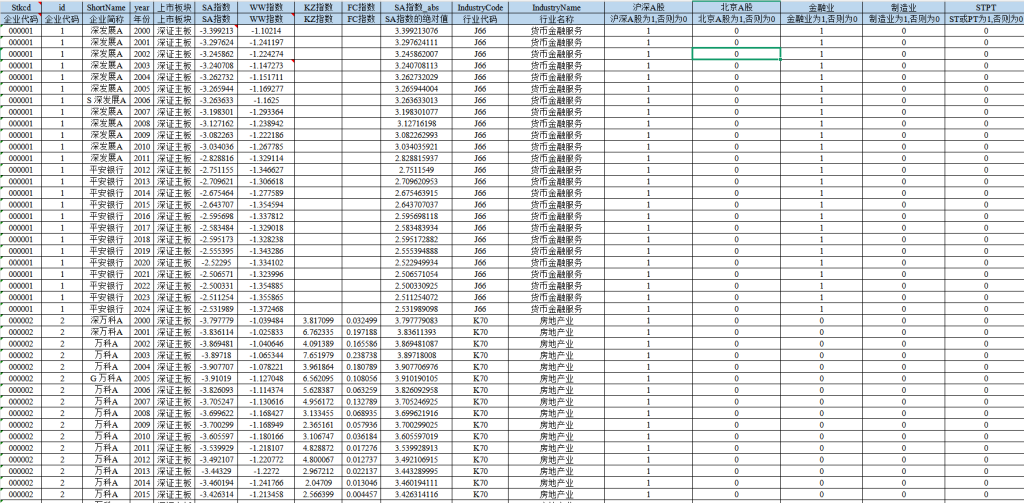Select WW value -1.2272

coord(268,470)
